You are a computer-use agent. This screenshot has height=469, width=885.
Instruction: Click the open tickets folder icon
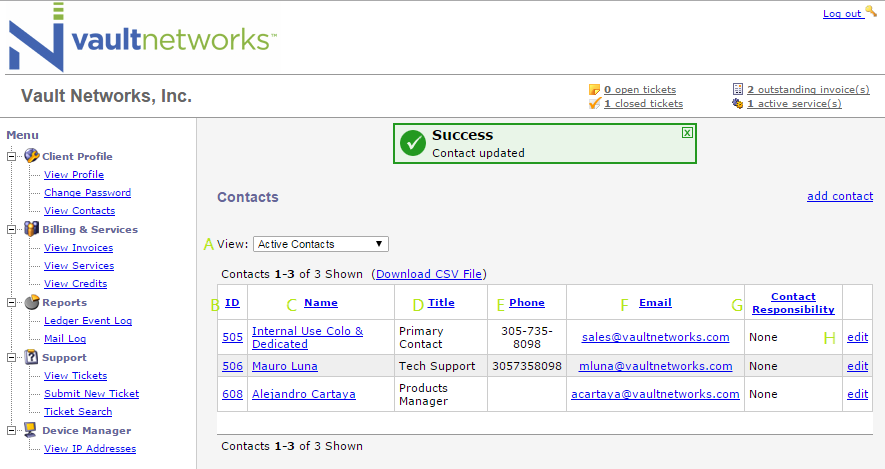594,90
